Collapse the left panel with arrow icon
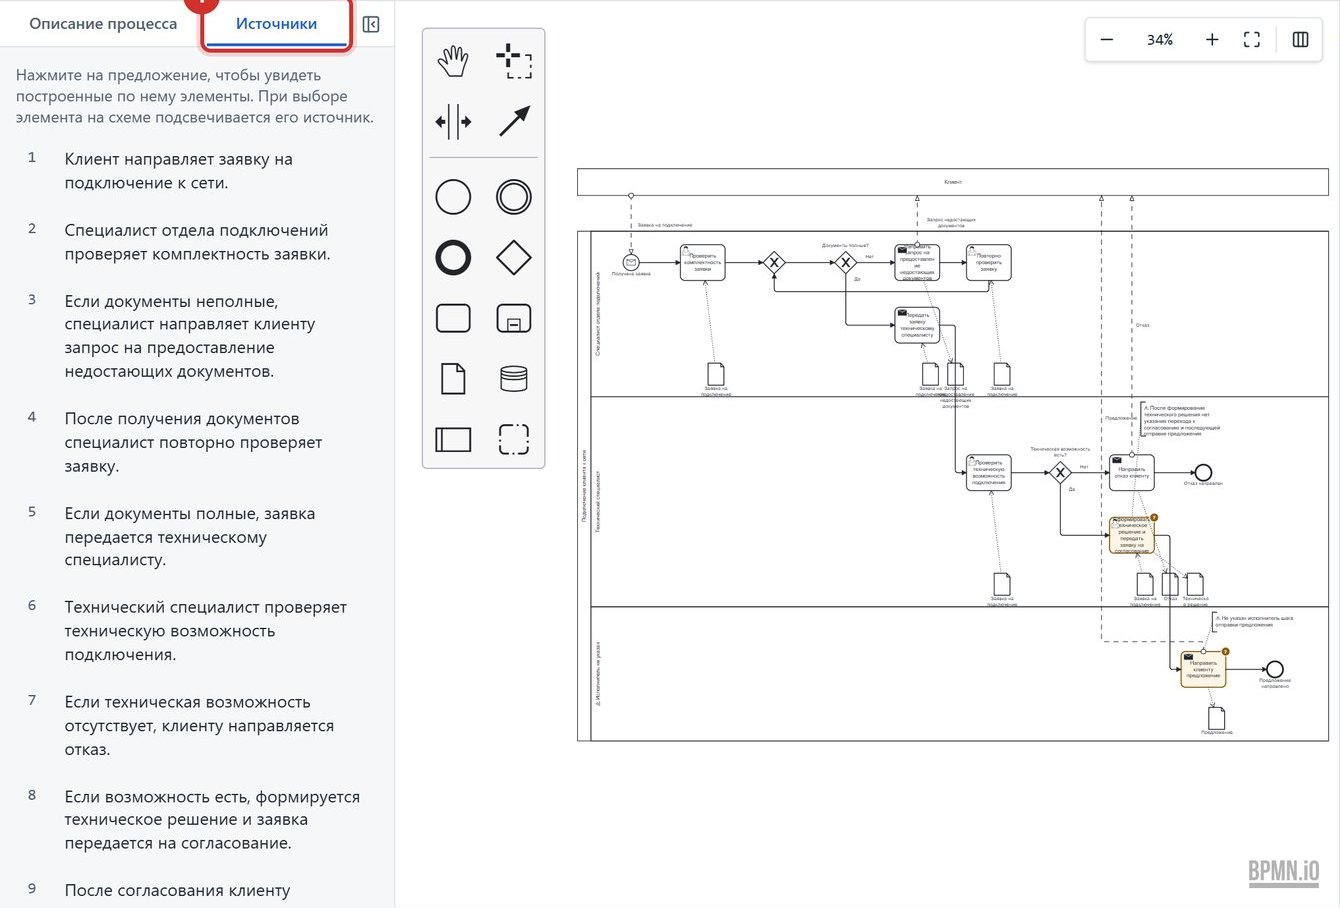The image size is (1340, 908). click(371, 24)
